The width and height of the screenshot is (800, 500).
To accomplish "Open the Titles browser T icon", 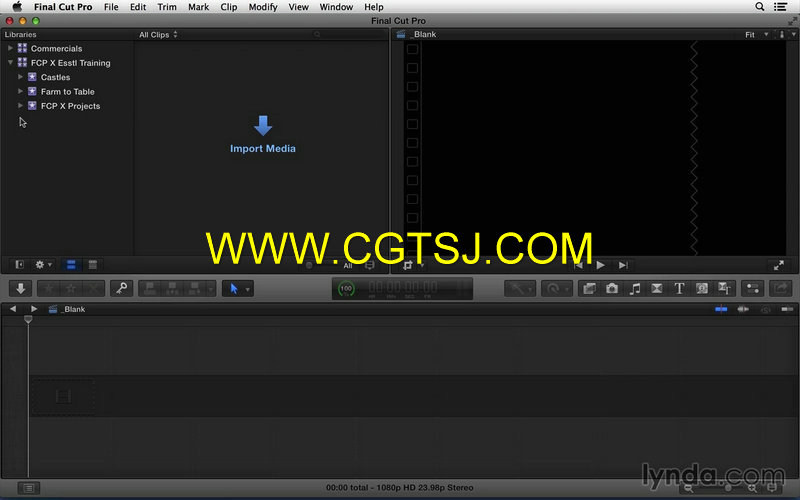I will click(x=679, y=289).
